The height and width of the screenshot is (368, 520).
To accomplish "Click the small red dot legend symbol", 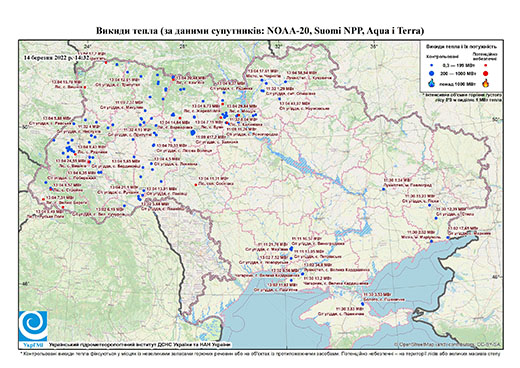I will pyautogui.click(x=485, y=65).
